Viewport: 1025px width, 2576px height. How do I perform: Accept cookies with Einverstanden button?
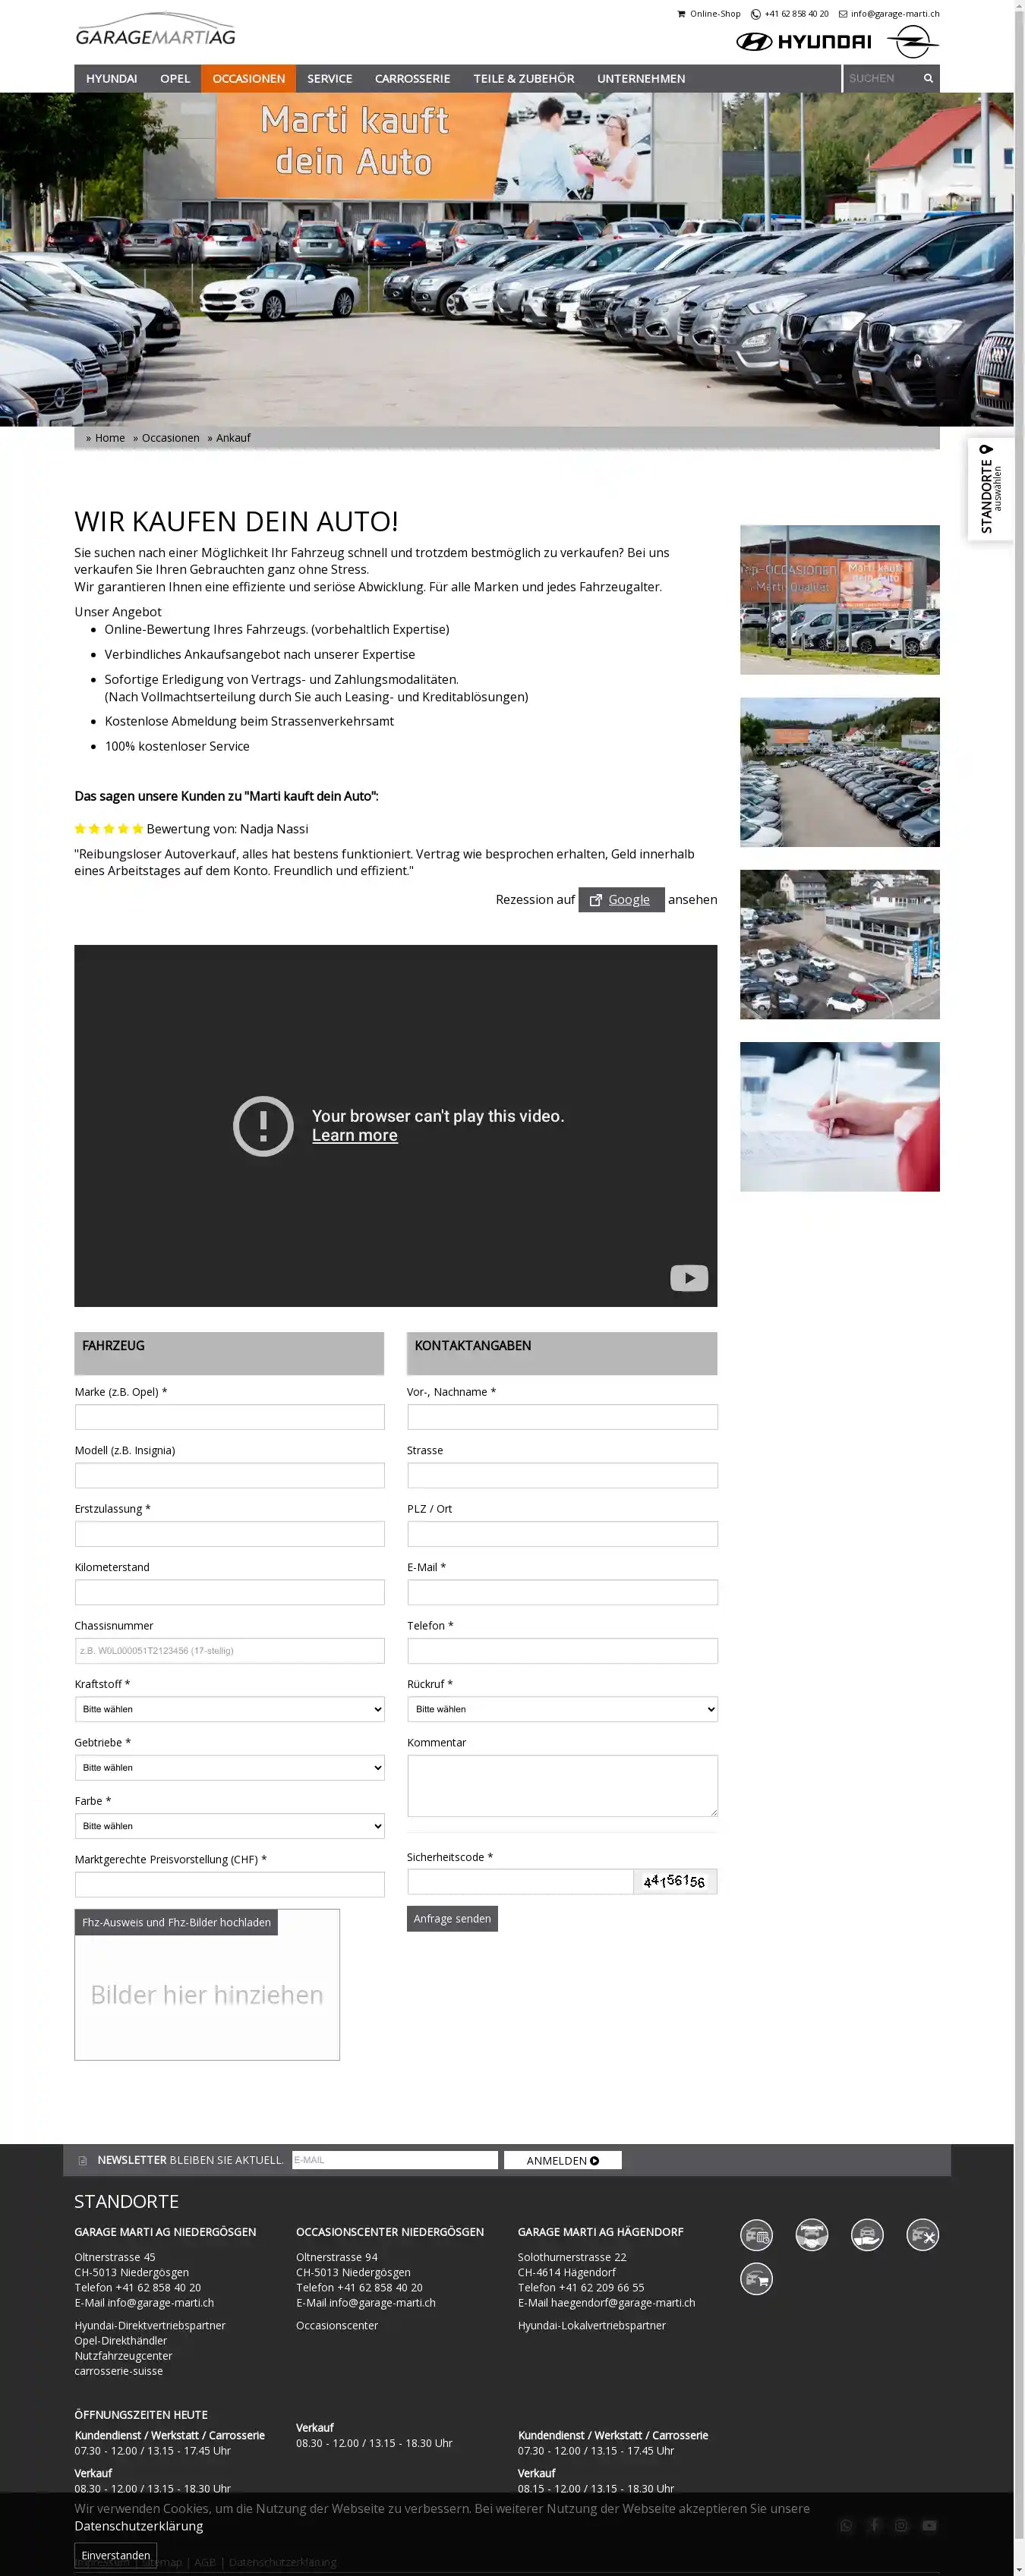click(x=115, y=2555)
